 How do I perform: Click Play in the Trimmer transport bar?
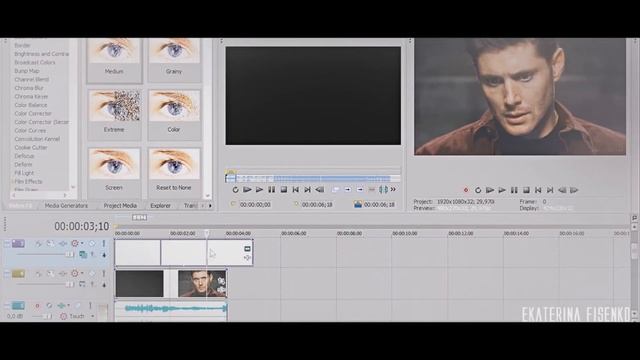259,190
